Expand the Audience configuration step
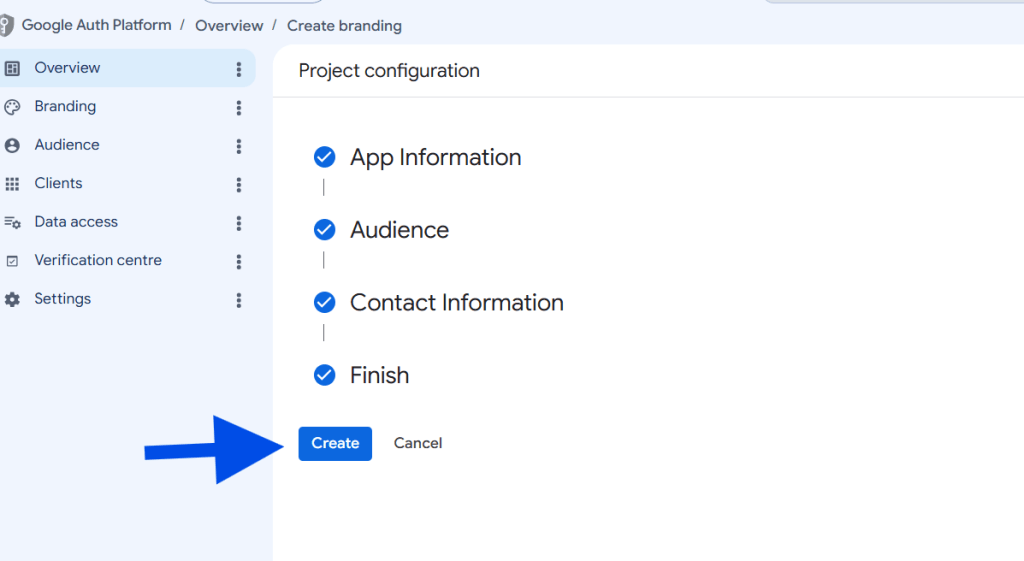 (400, 230)
